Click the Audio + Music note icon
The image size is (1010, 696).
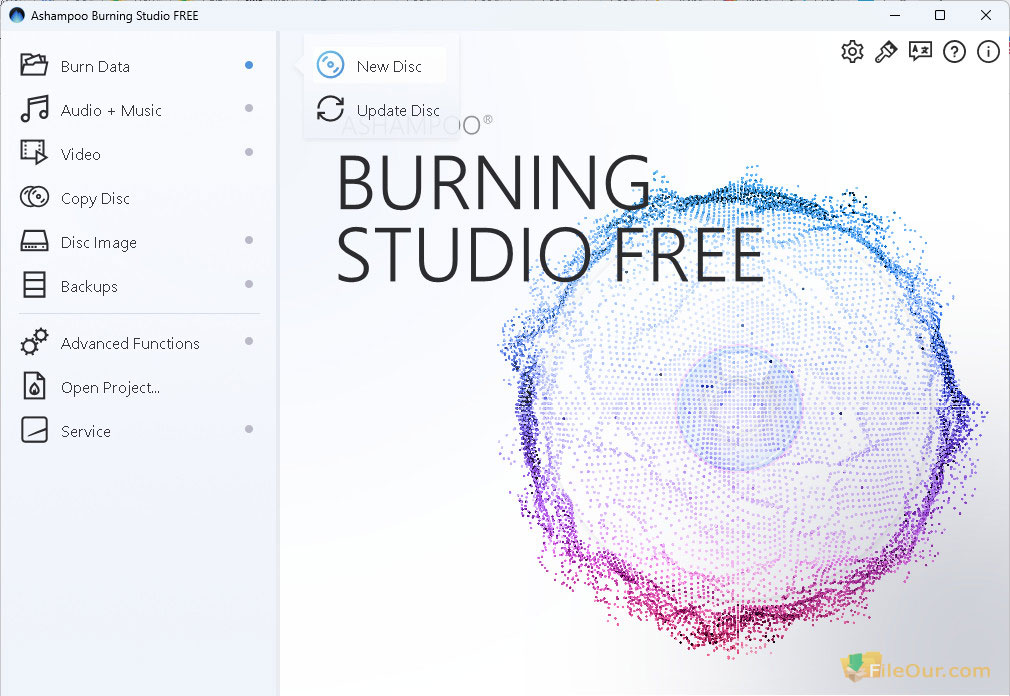coord(34,109)
